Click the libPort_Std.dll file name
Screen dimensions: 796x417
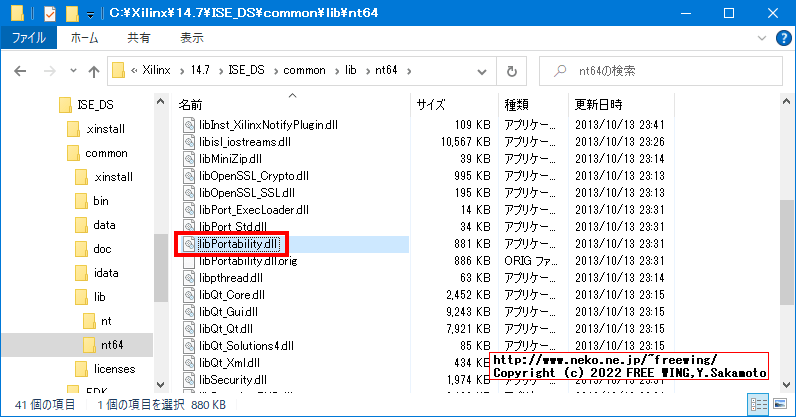233,227
